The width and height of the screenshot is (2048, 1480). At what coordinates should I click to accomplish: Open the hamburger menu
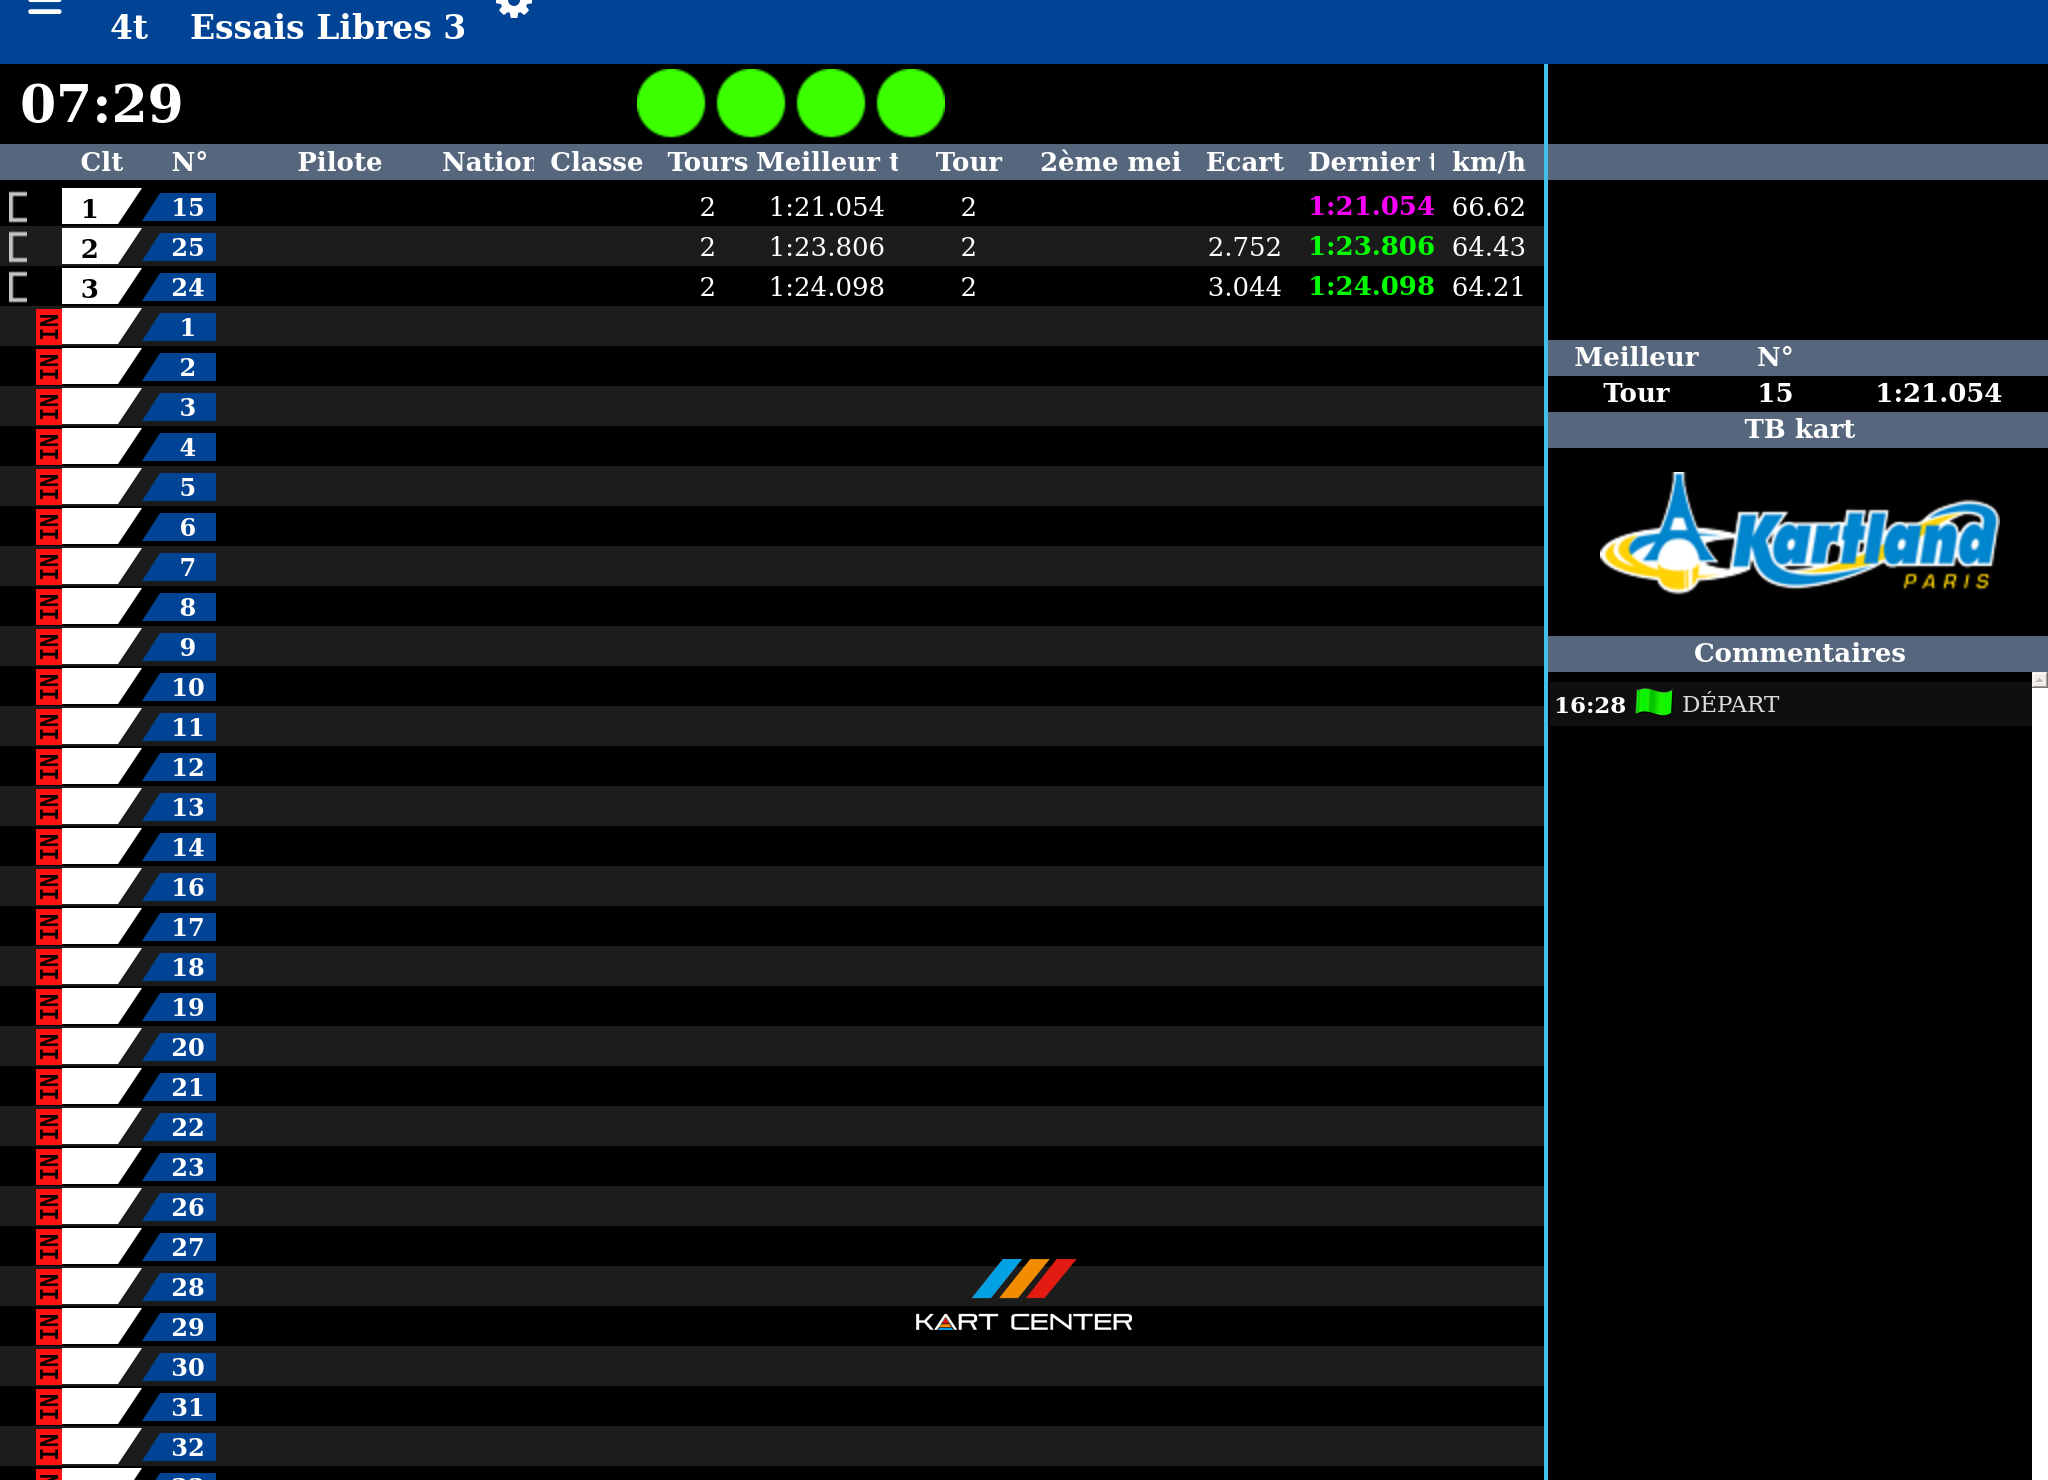(45, 8)
